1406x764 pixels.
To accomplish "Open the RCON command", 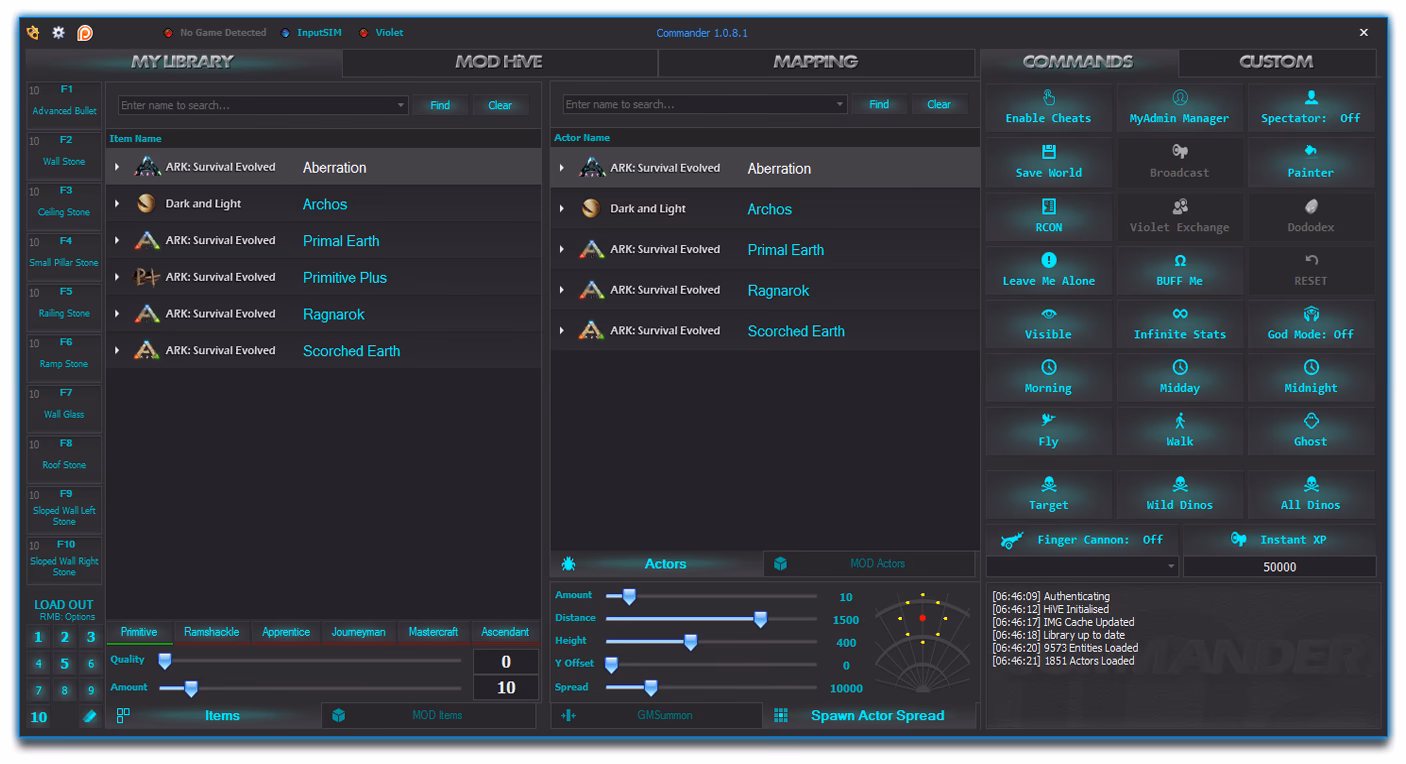I will coord(1048,216).
